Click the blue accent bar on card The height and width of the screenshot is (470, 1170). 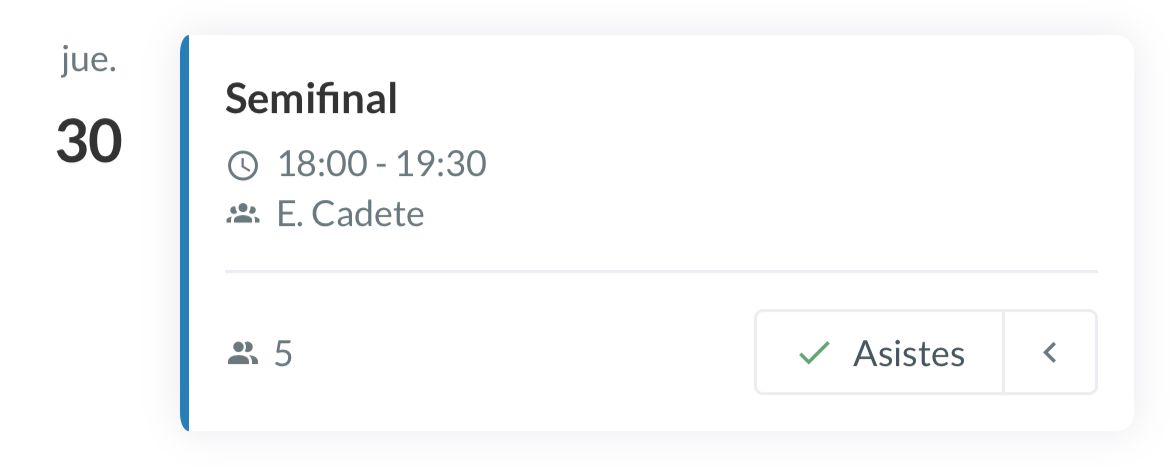(x=185, y=233)
